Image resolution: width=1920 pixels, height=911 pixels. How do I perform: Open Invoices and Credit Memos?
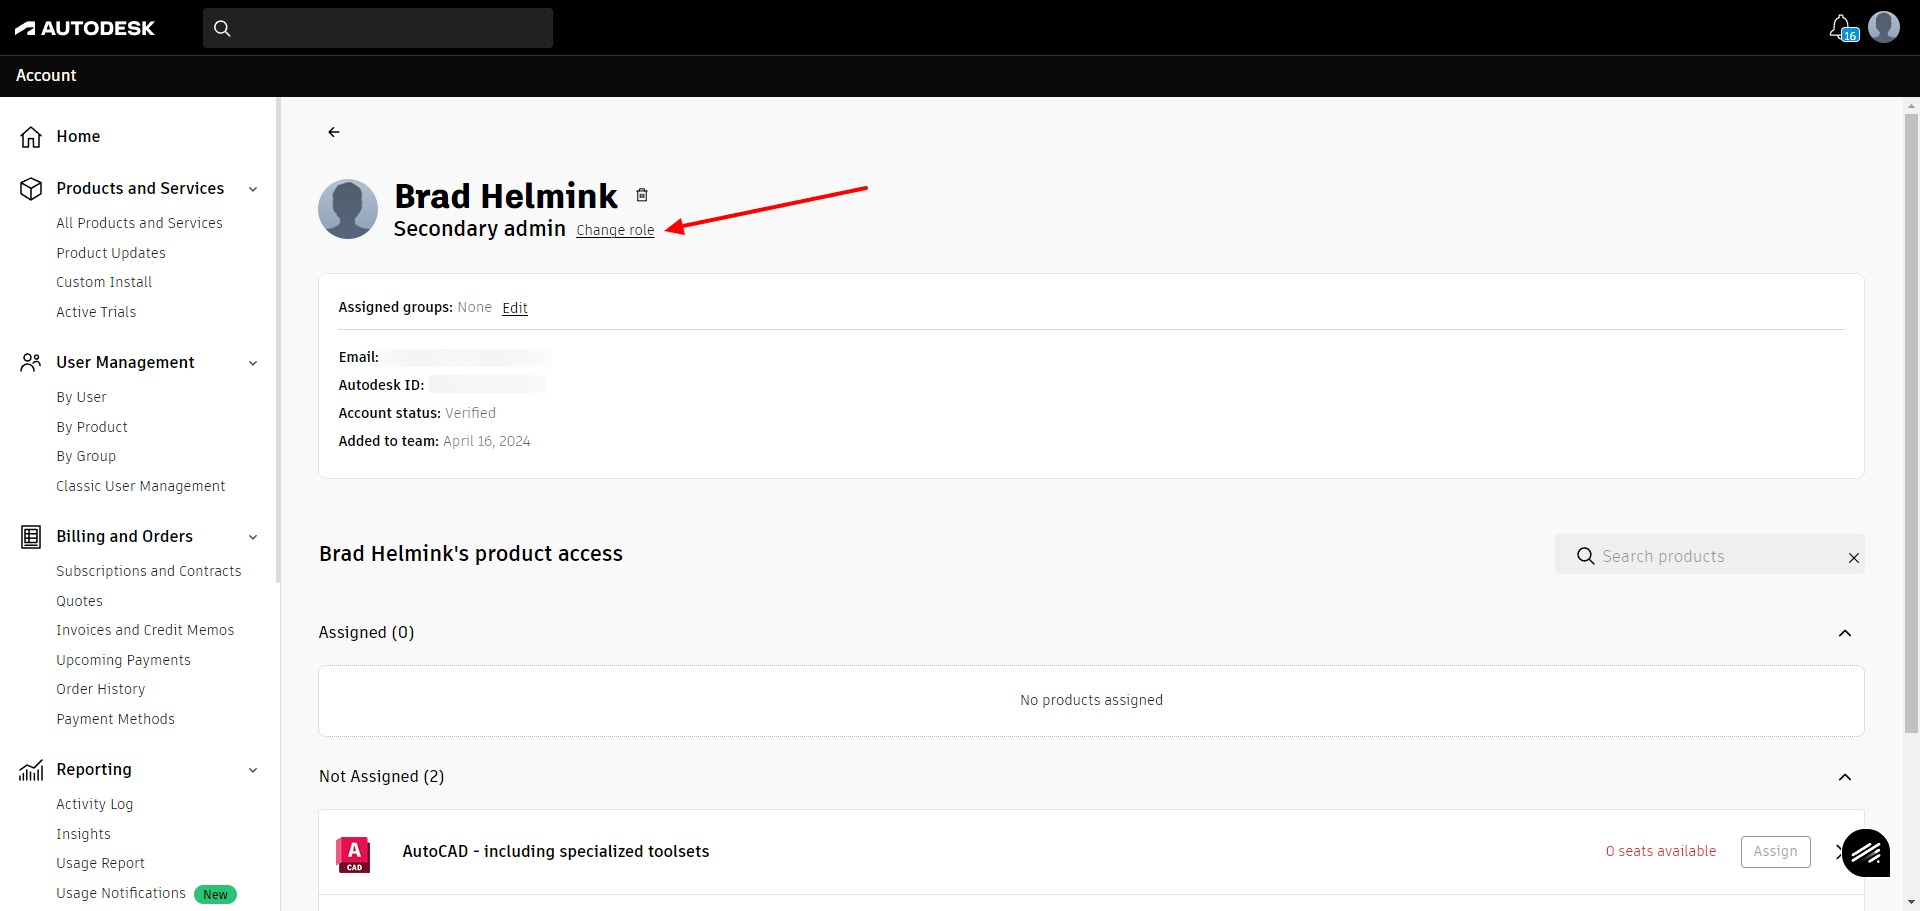[x=145, y=630]
